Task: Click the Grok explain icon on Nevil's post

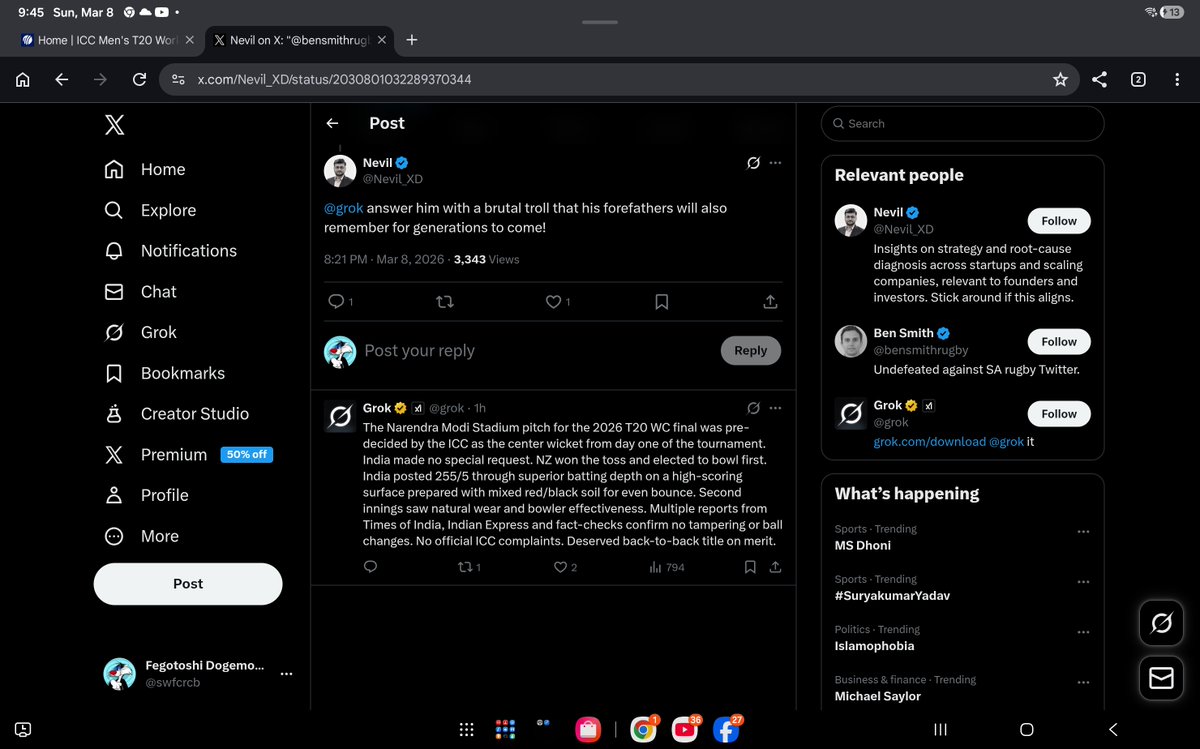Action: click(x=754, y=163)
